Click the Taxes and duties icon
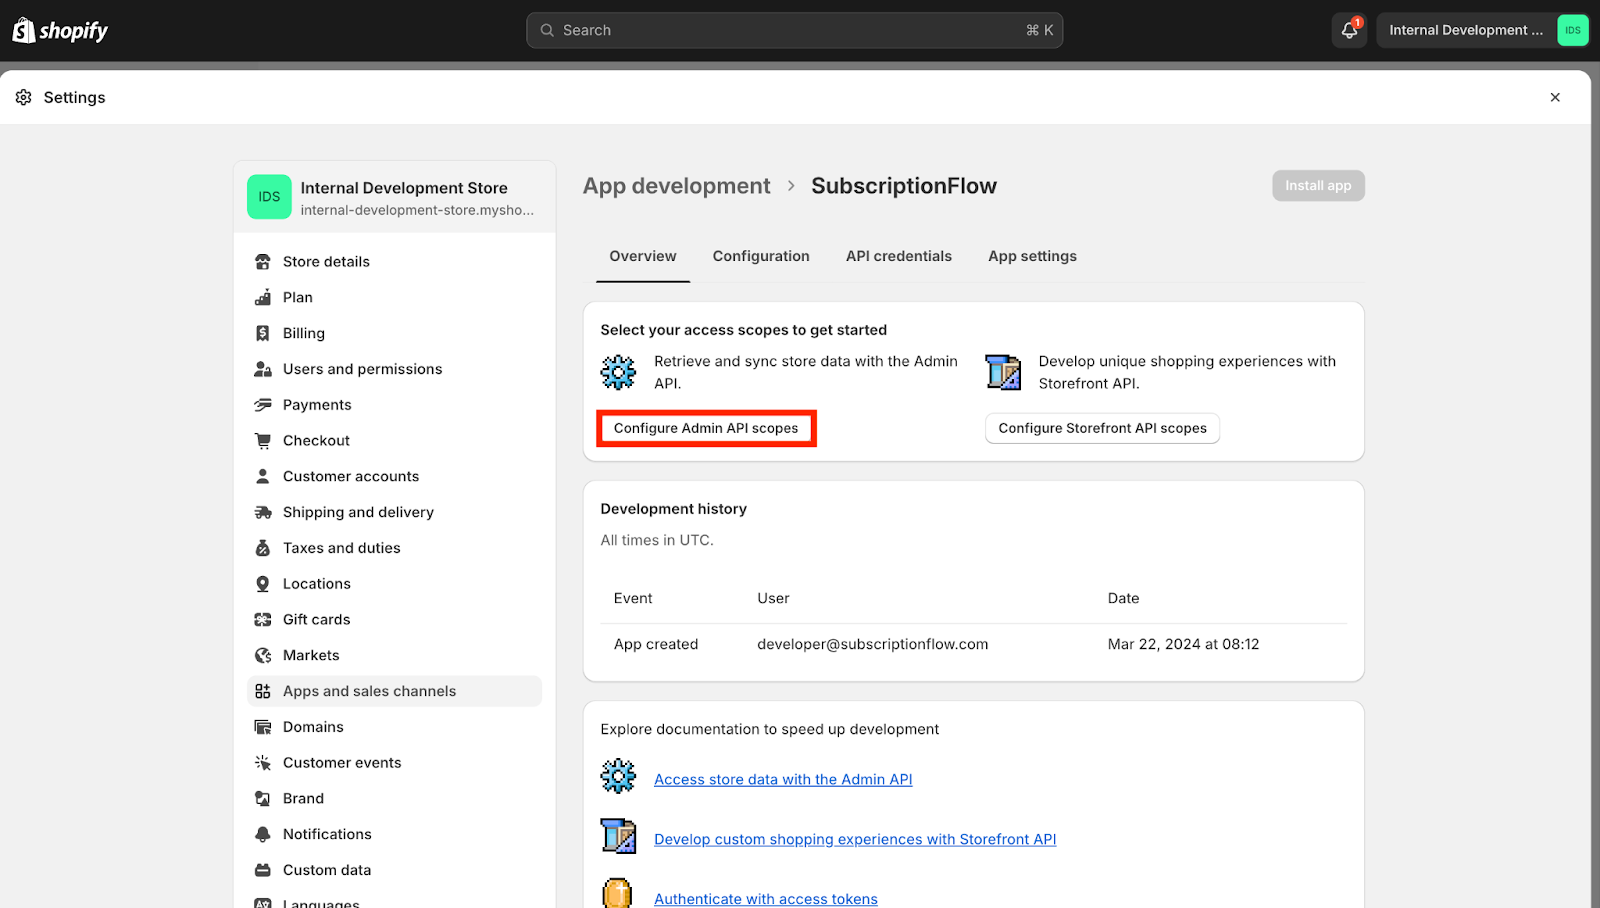 (263, 548)
